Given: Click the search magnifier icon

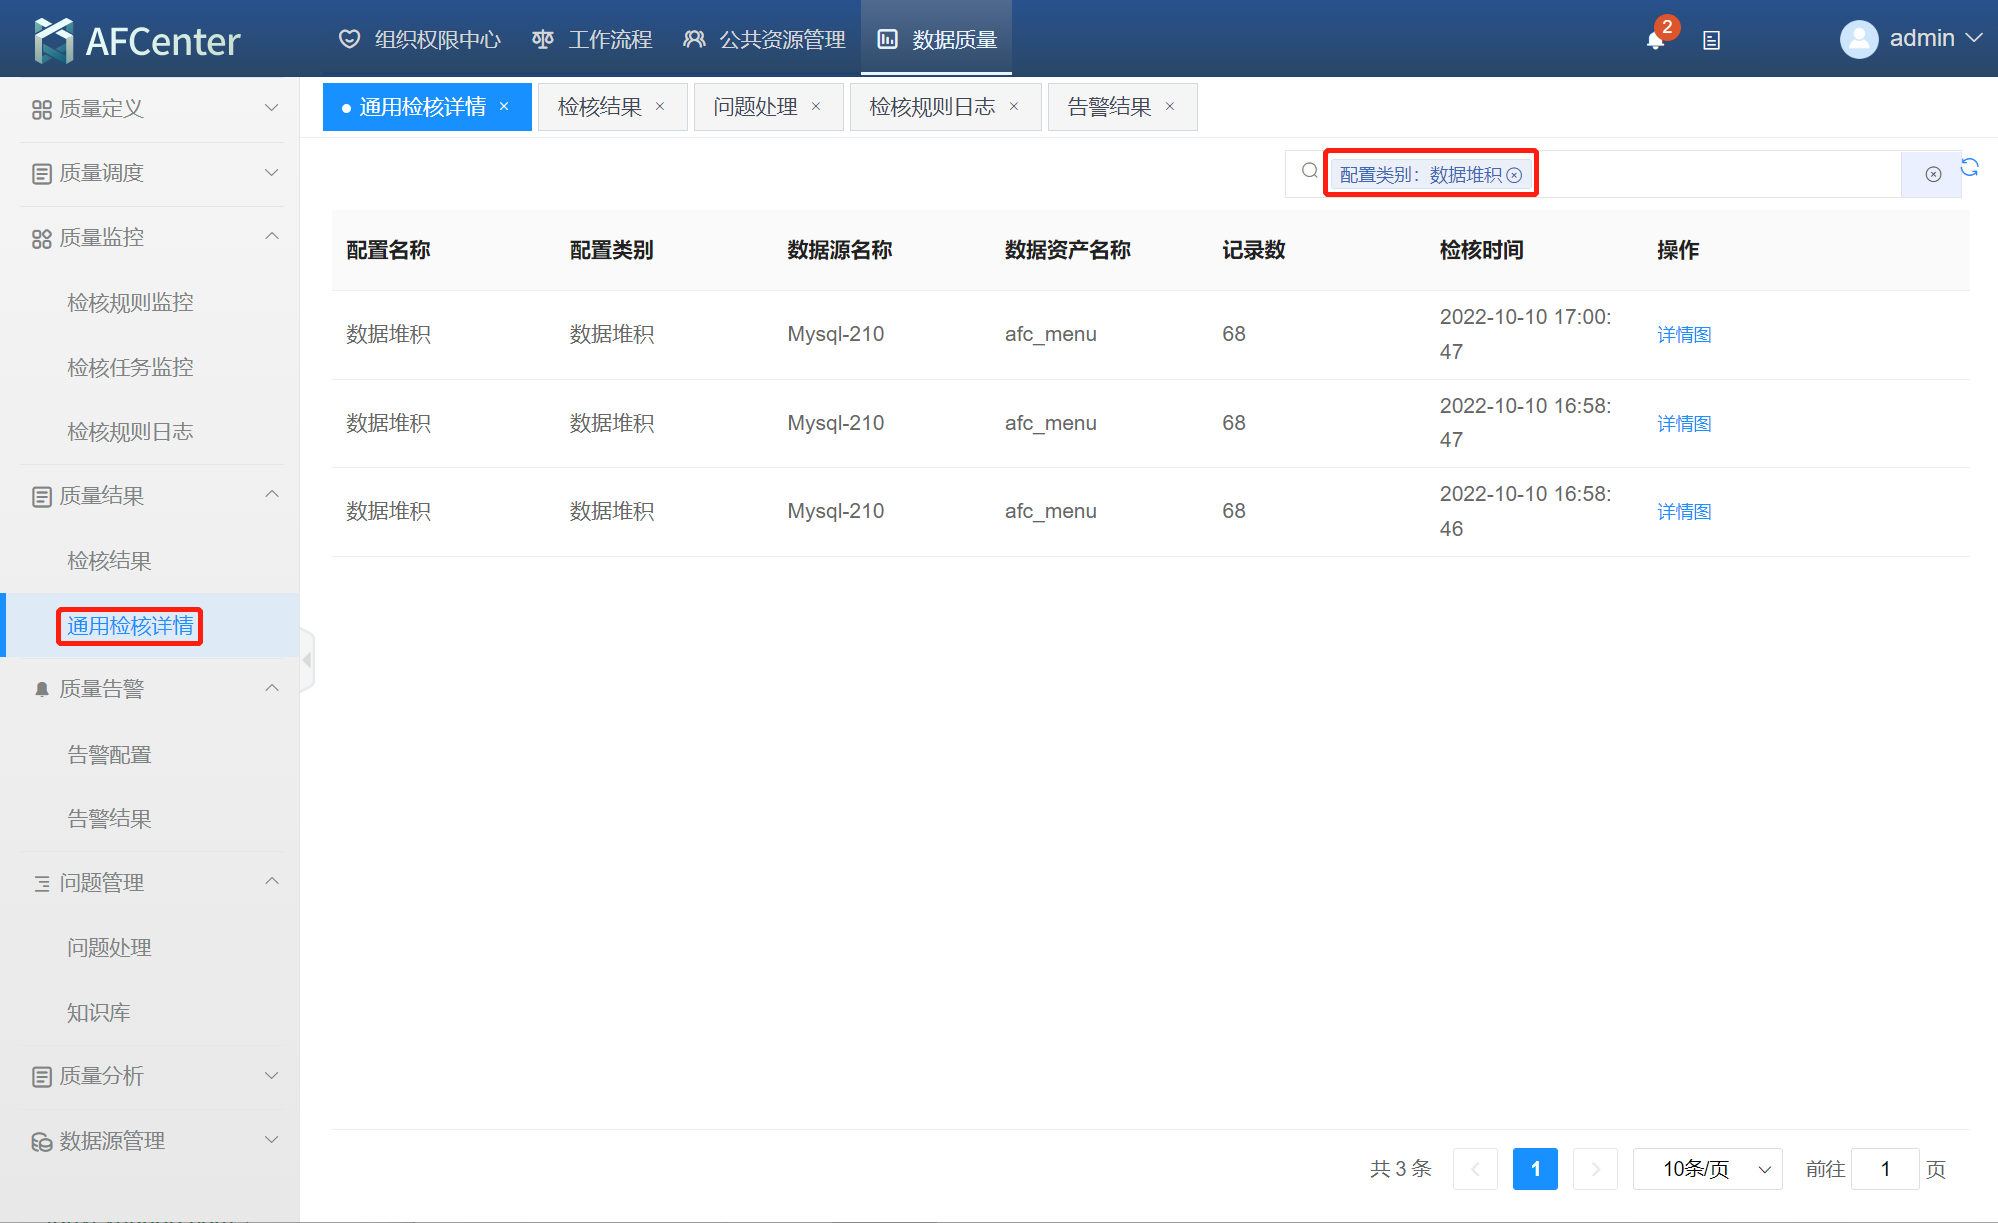Looking at the screenshot, I should (1309, 171).
